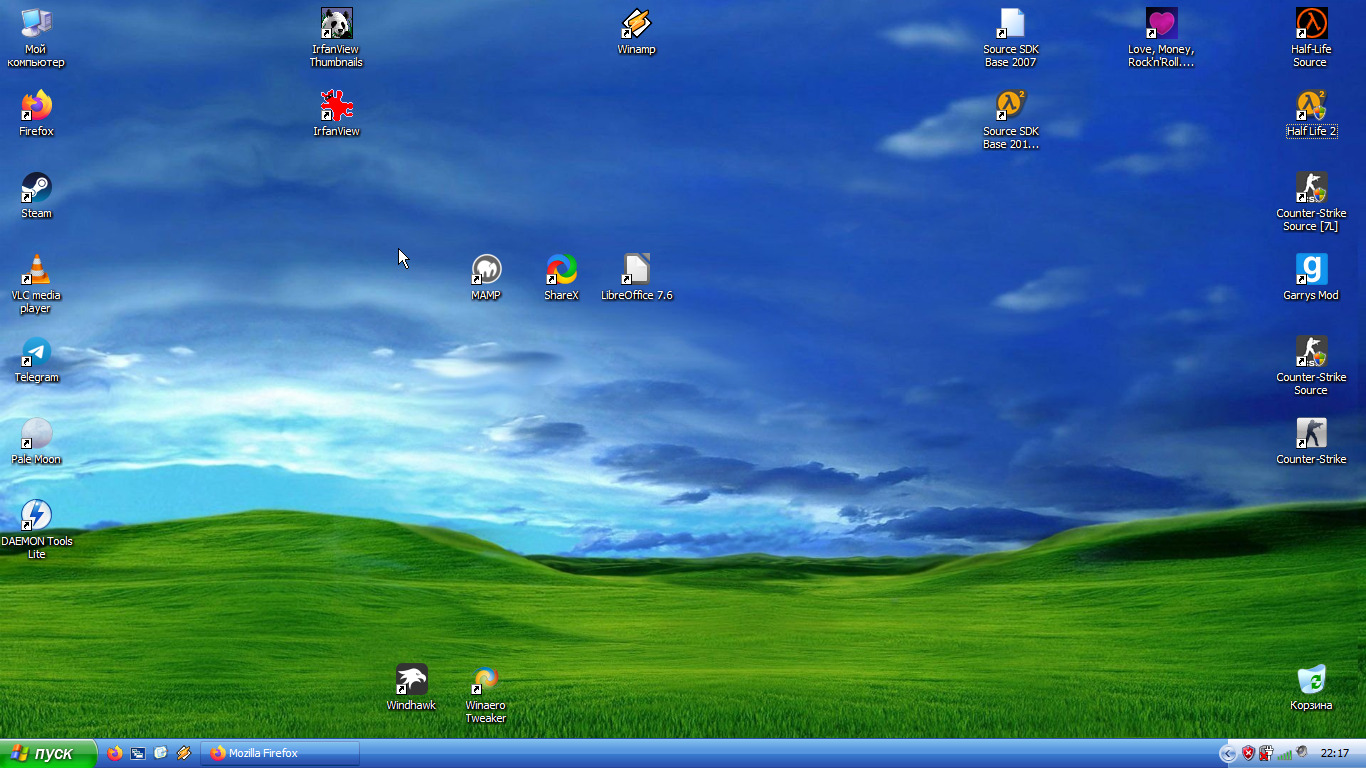Click the IrfanView Thumbnails panda icon

pyautogui.click(x=336, y=24)
